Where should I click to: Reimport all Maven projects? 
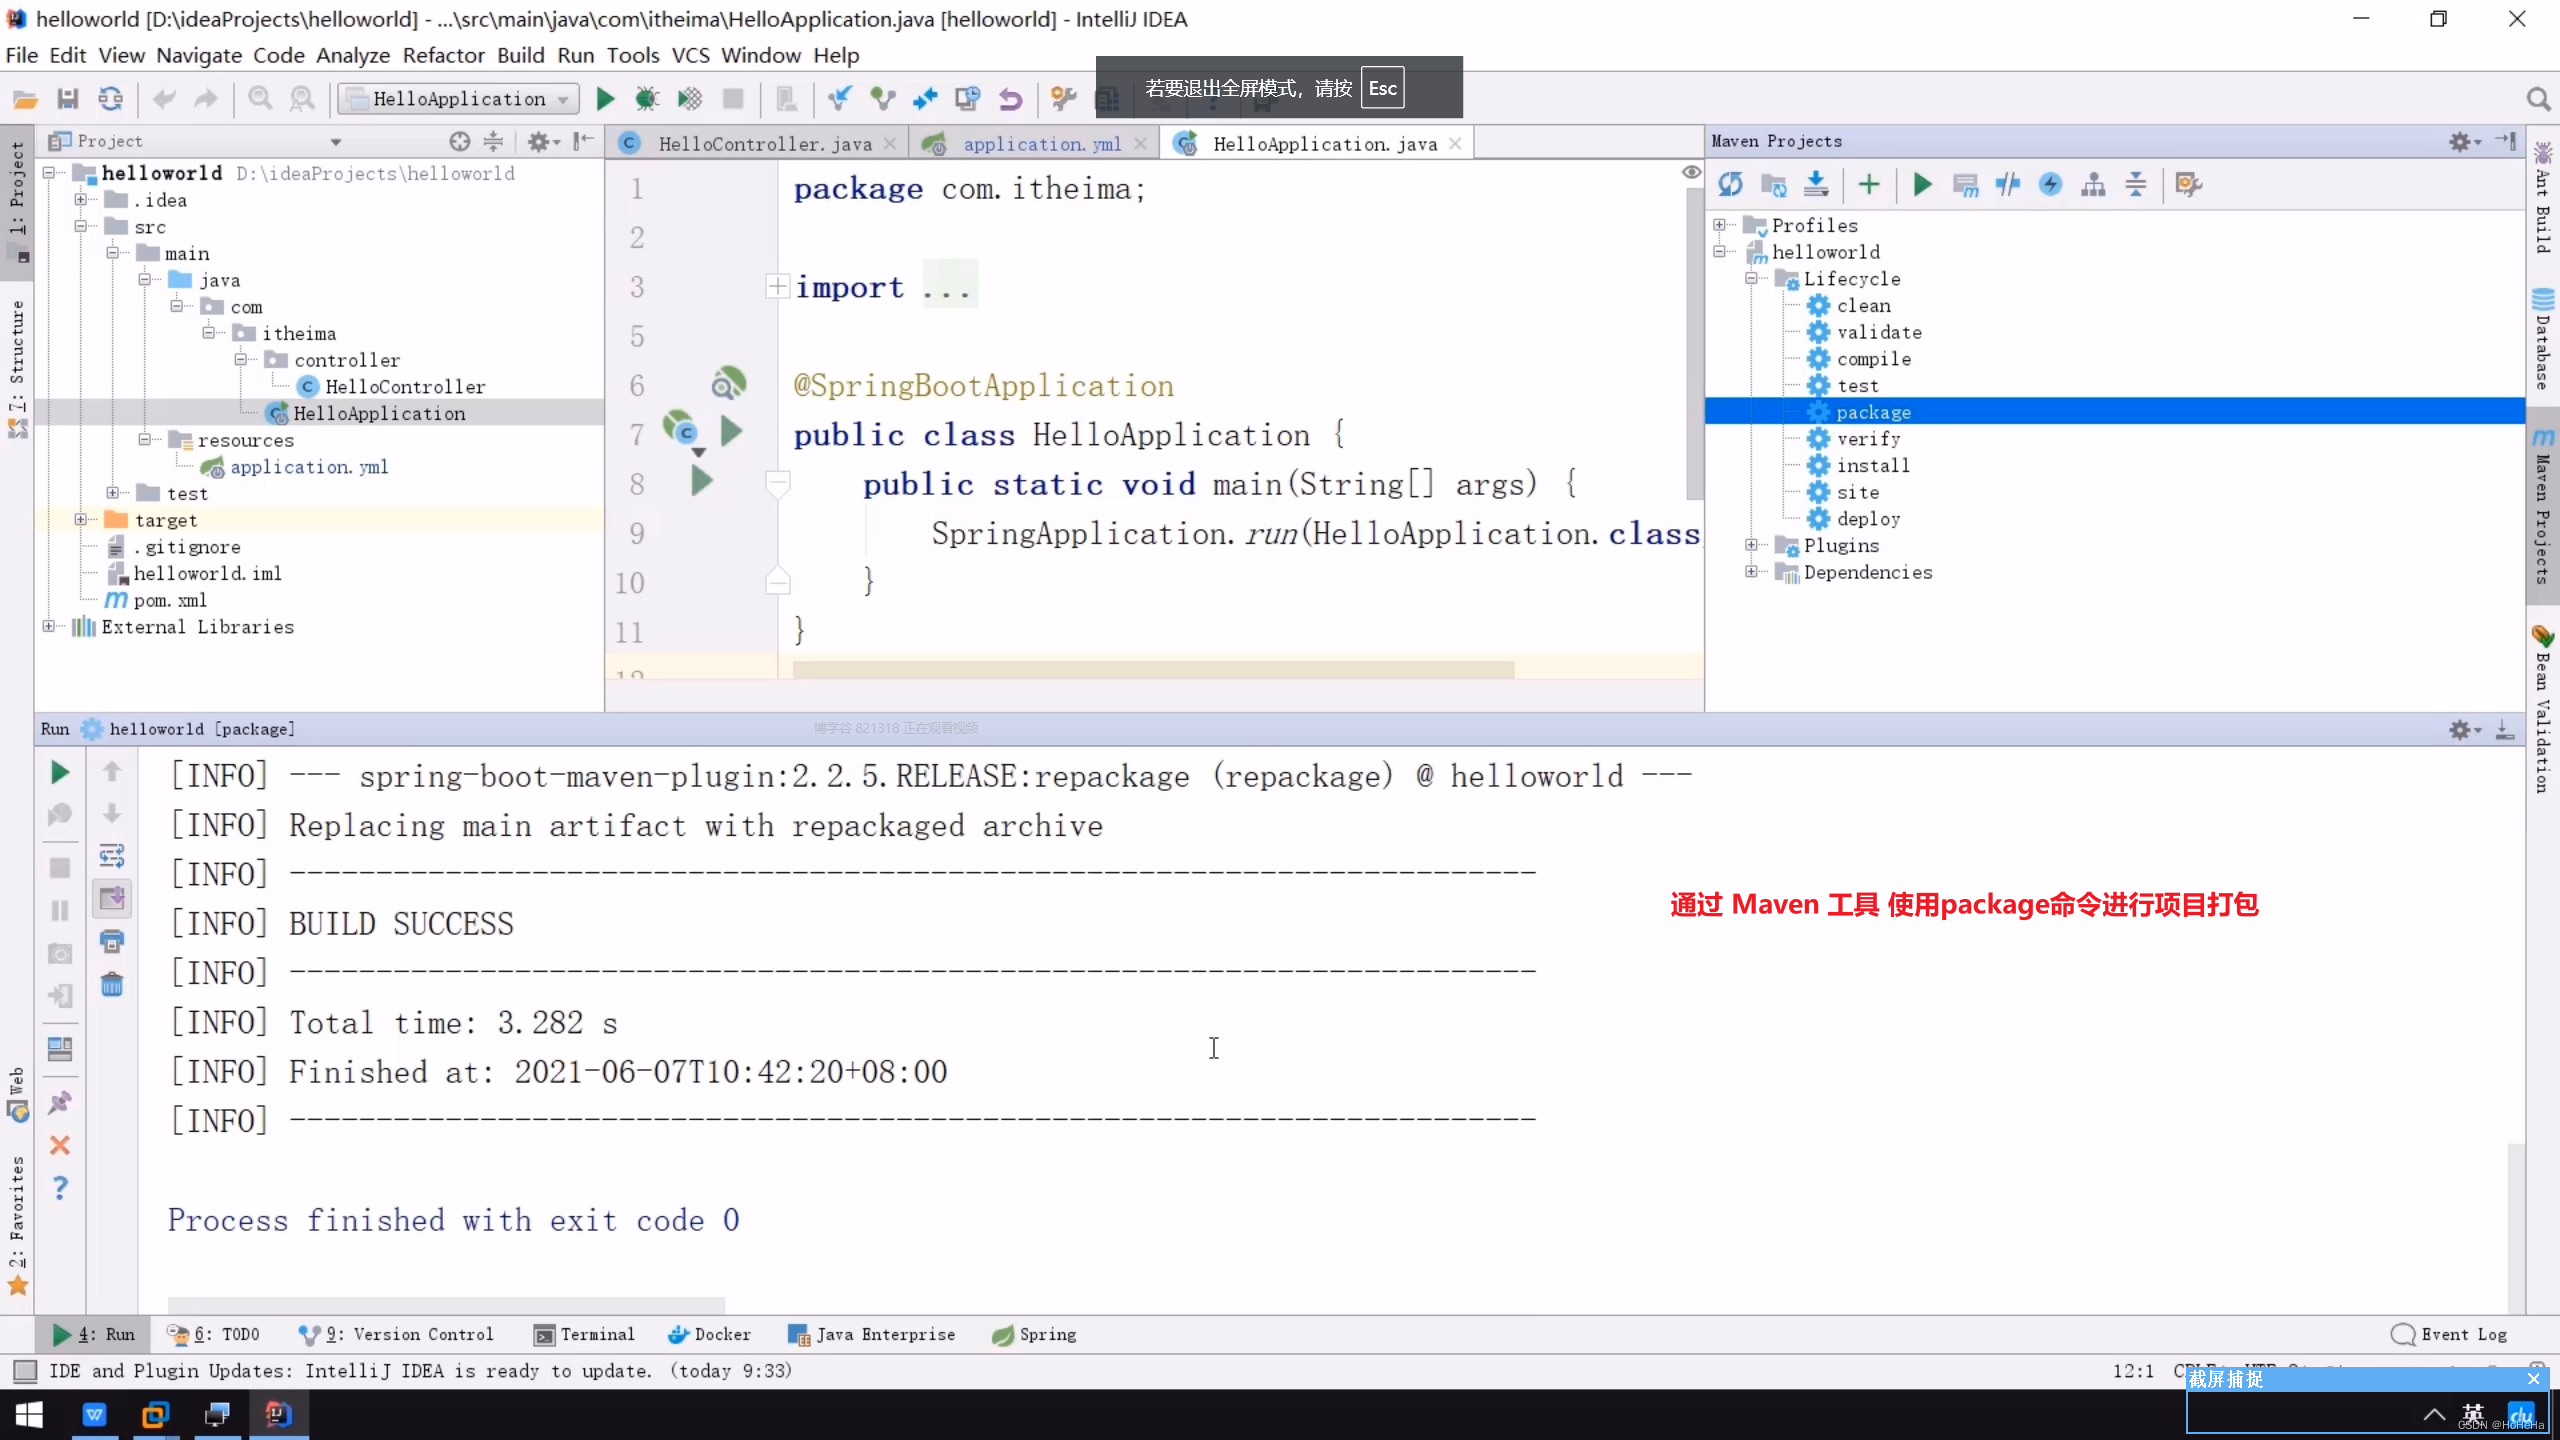1730,184
